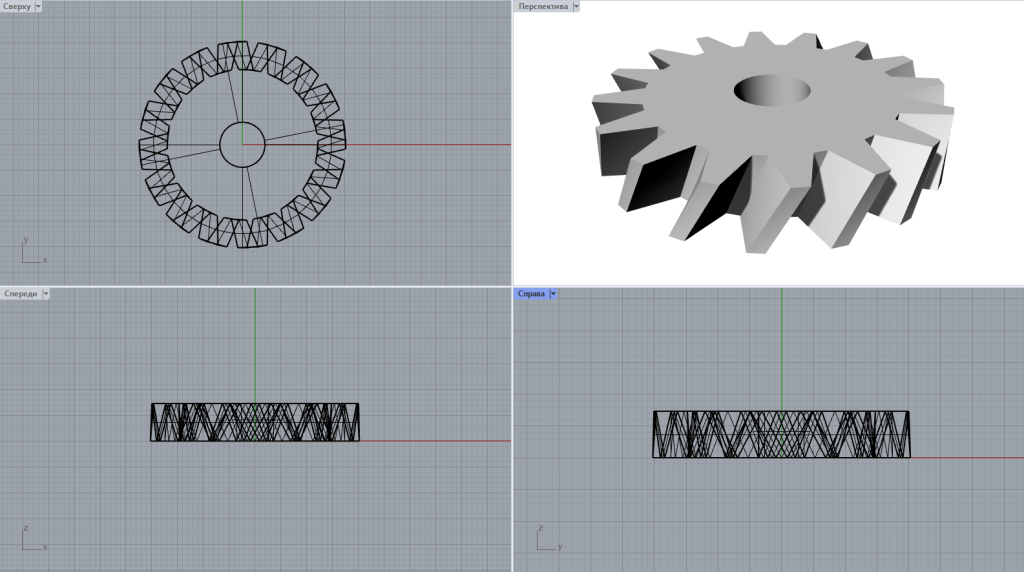The height and width of the screenshot is (572, 1024).
Task: Click the green Y axis line in top viewport
Action: 242,21
